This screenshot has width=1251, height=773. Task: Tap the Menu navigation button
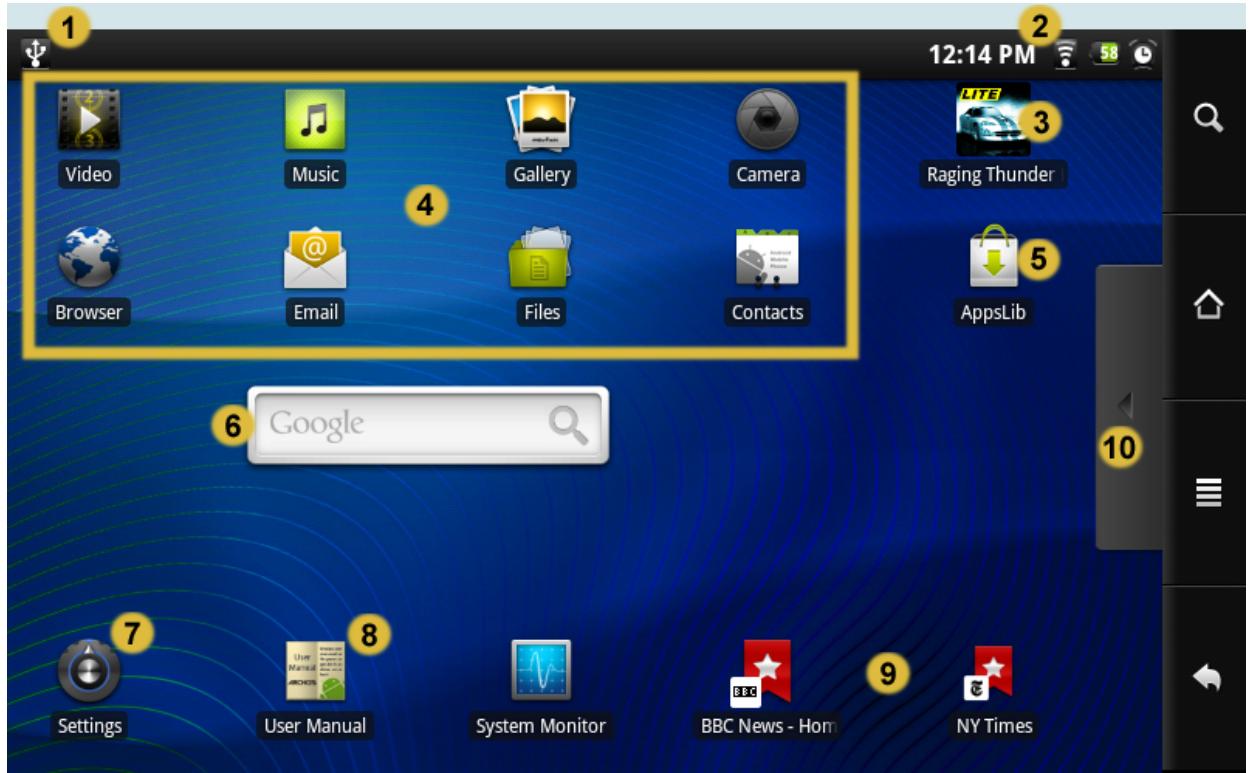click(1208, 493)
